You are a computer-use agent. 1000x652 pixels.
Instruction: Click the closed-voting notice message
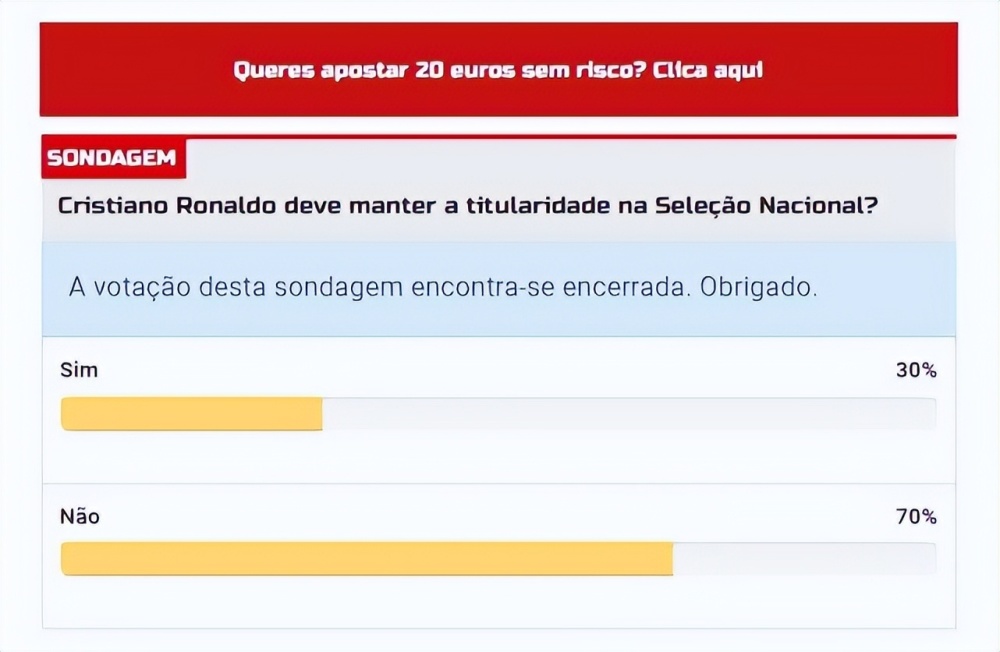click(x=443, y=287)
